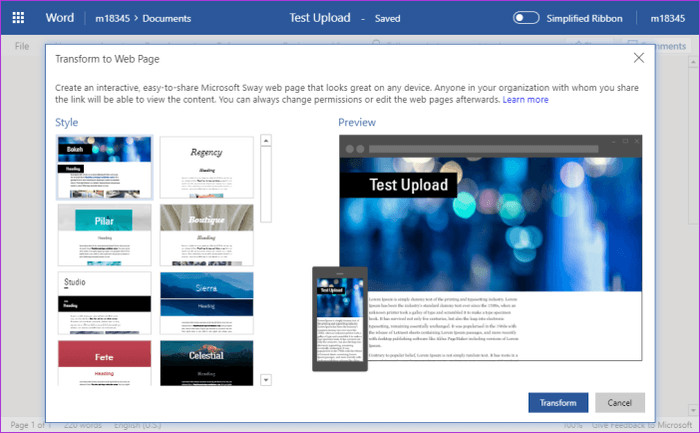Select the Boutique style thumbnail
Viewport: 700px width, 433px height.
click(207, 235)
